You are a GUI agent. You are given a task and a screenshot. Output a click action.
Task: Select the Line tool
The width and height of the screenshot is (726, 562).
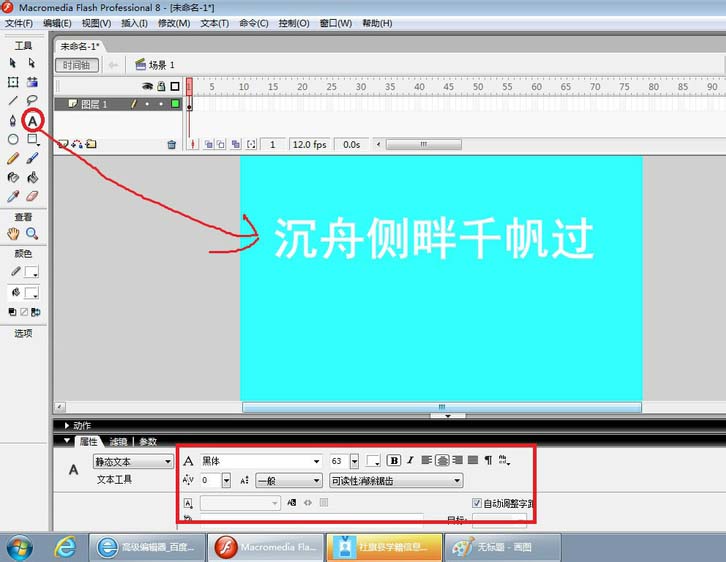13,100
